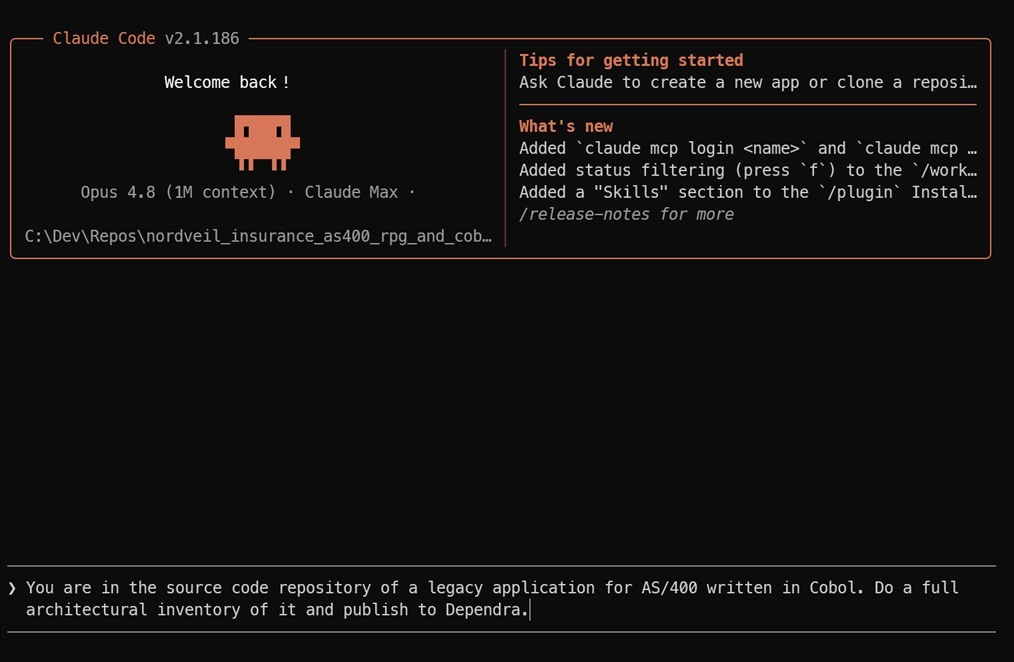Click the "What's new" heading
The width and height of the screenshot is (1014, 662).
566,126
